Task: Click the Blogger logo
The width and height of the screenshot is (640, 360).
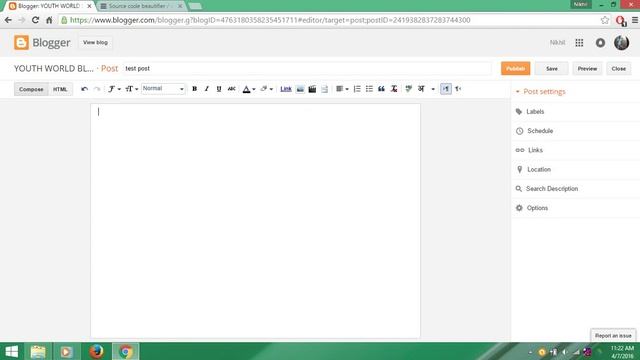Action: pos(42,42)
